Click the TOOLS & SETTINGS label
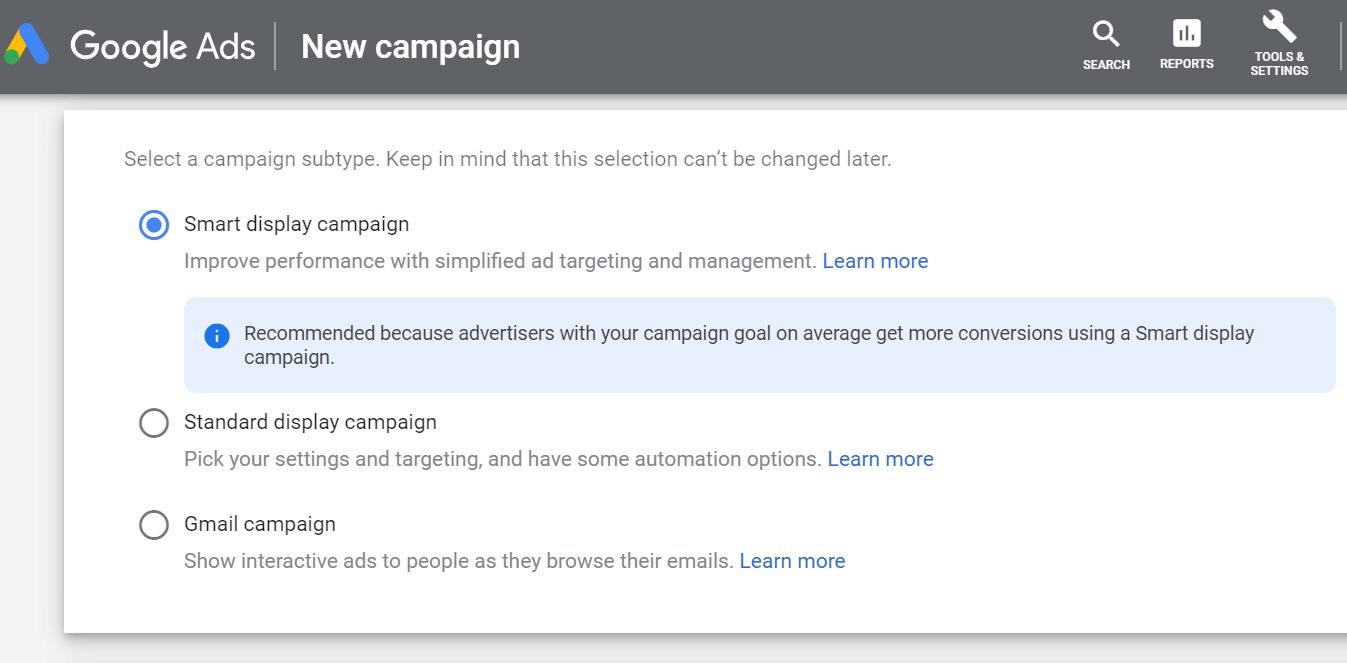Image resolution: width=1347 pixels, height=663 pixels. click(x=1279, y=64)
